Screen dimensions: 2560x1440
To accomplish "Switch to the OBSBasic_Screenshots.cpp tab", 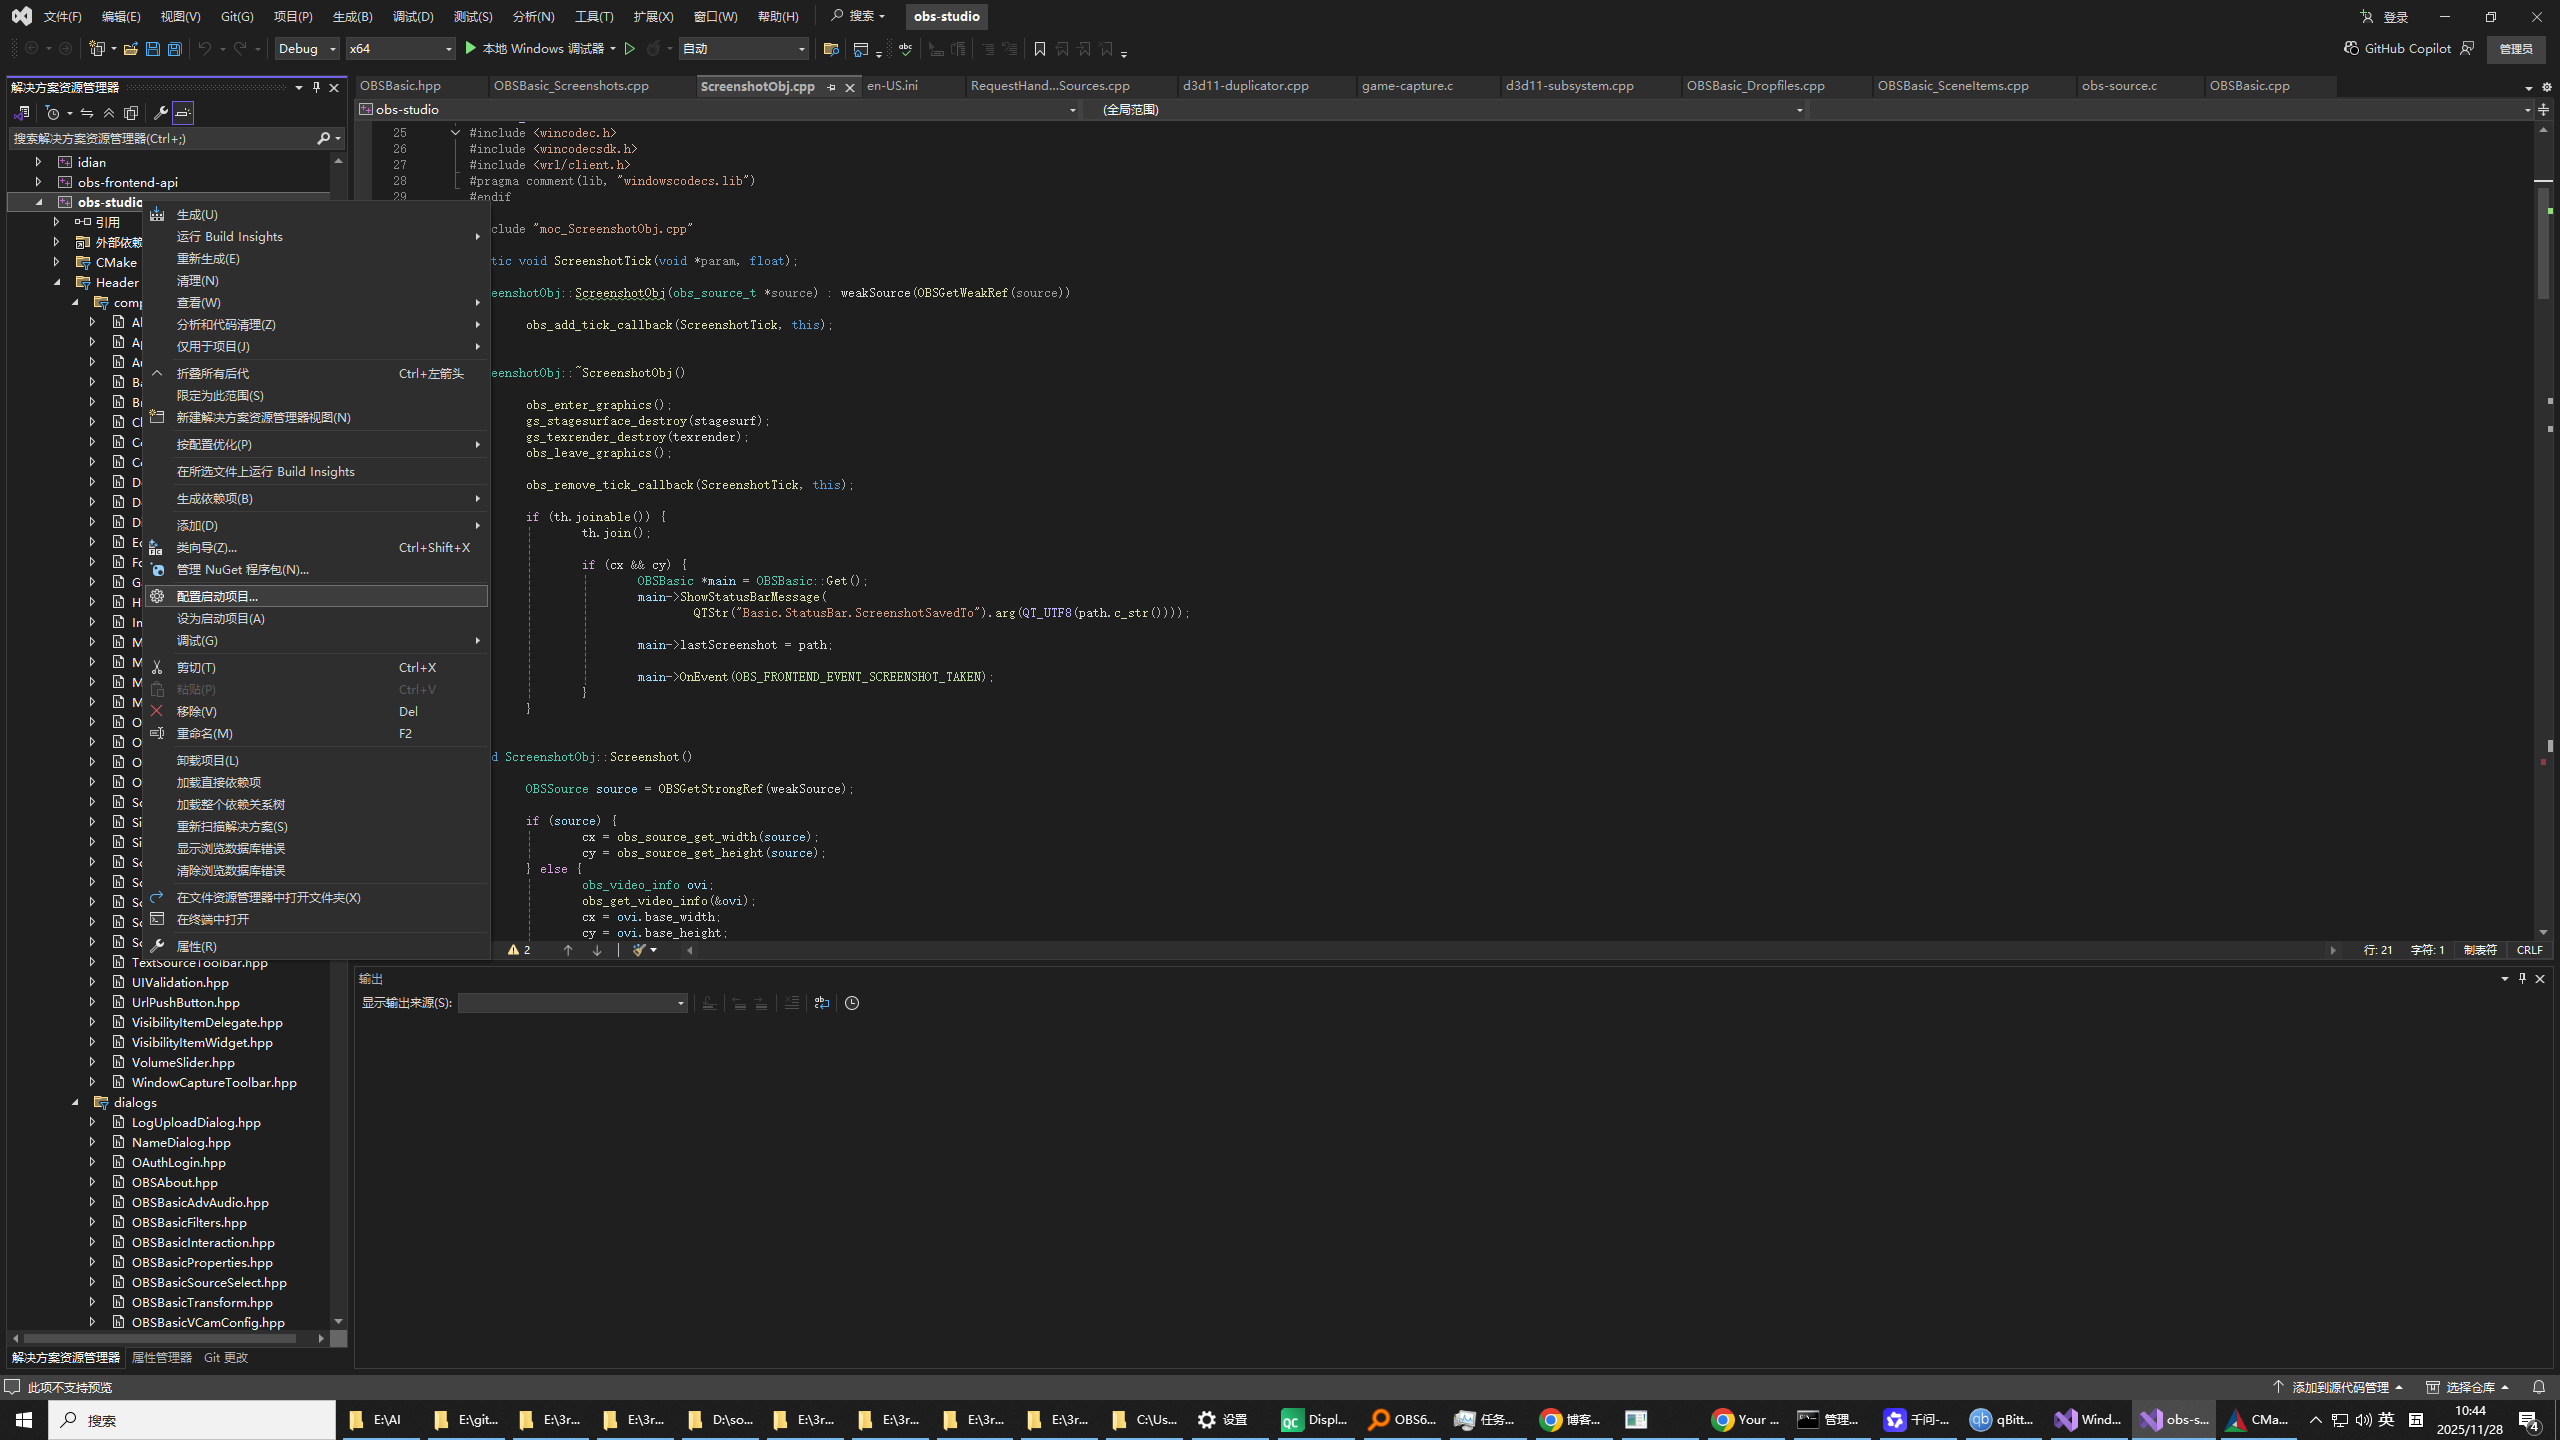I will click(x=571, y=86).
